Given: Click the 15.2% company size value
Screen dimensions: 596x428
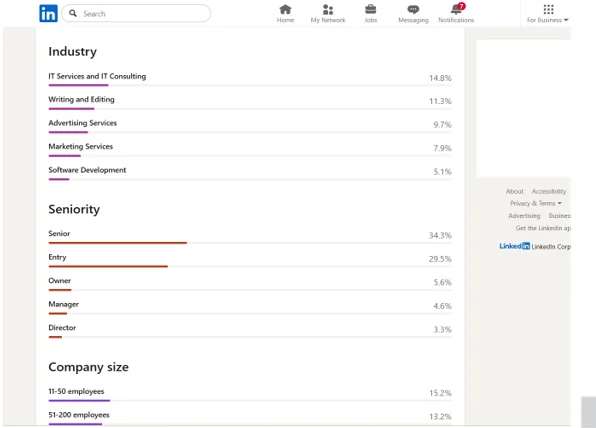Looking at the screenshot, I should (440, 393).
